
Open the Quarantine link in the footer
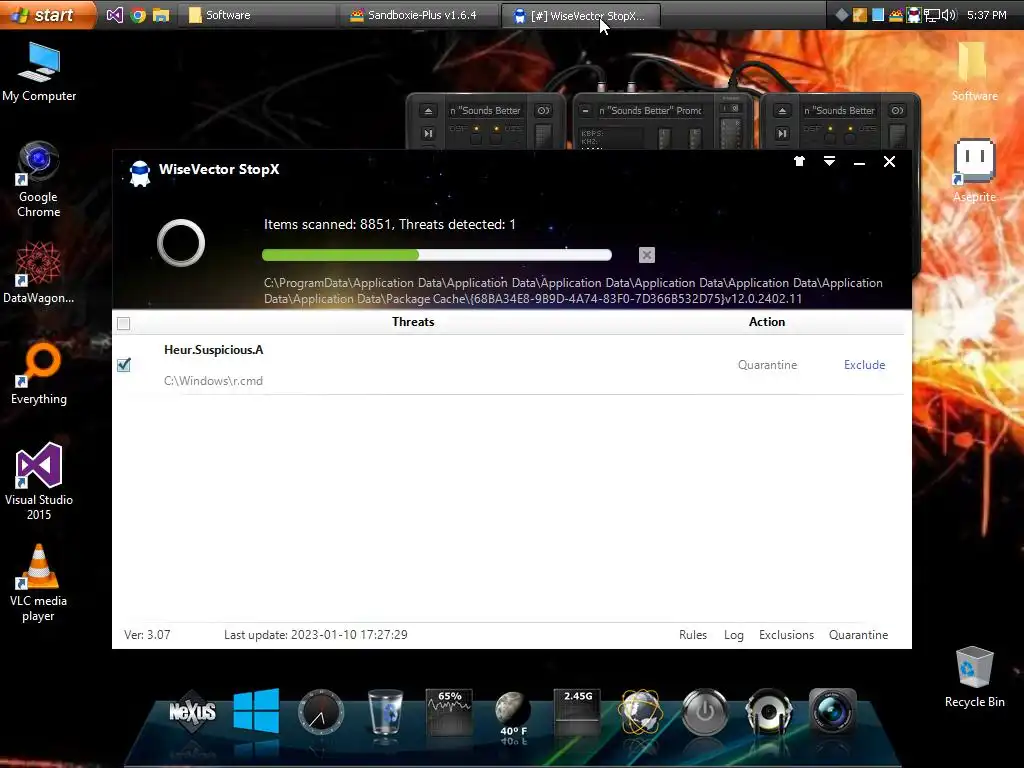click(x=858, y=635)
